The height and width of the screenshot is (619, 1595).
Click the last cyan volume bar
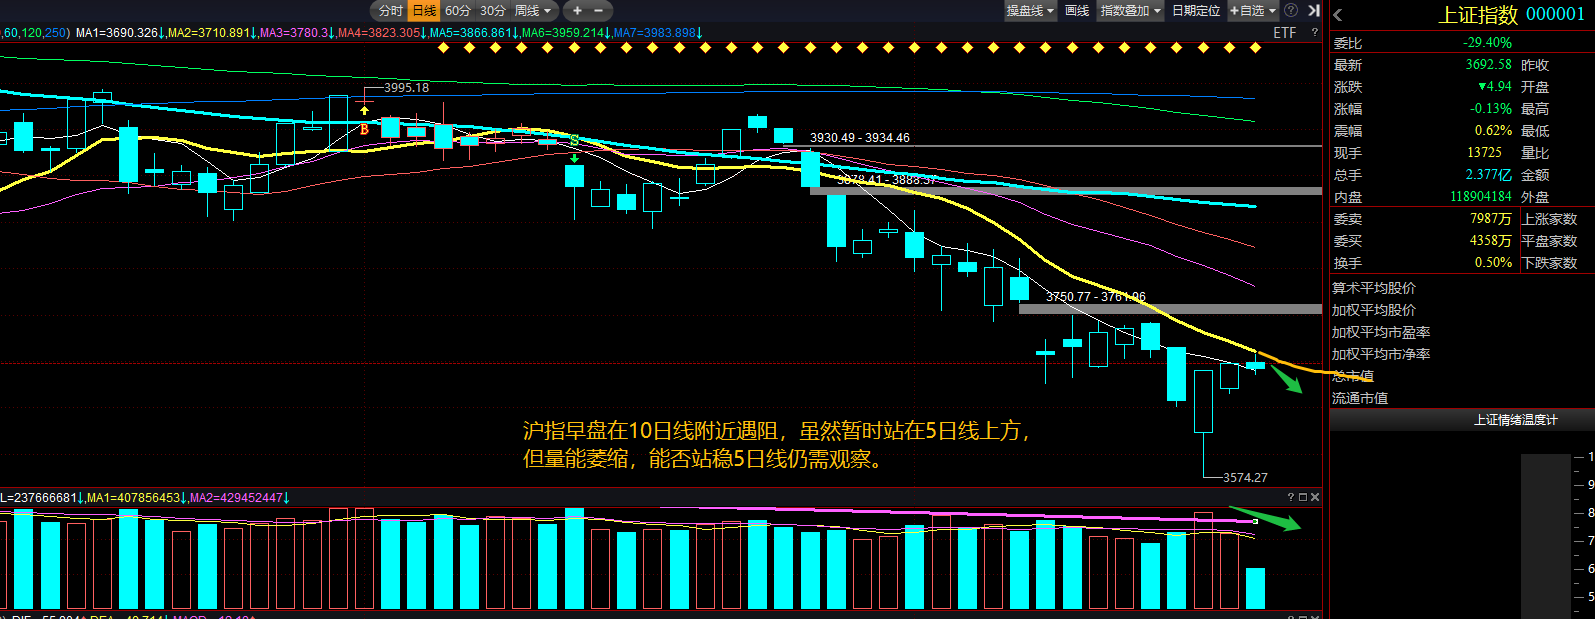coord(1255,588)
